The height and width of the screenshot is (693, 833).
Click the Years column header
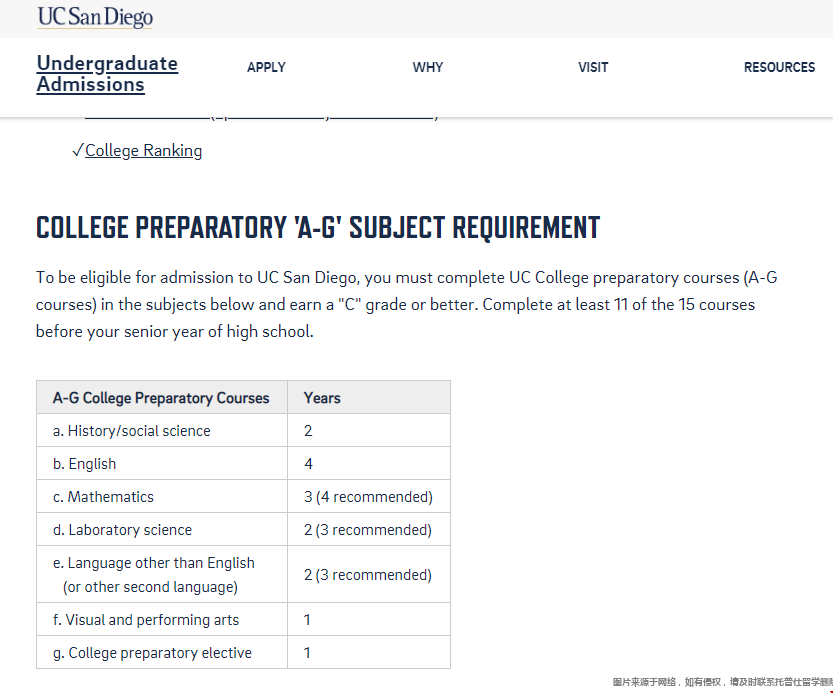pos(322,398)
